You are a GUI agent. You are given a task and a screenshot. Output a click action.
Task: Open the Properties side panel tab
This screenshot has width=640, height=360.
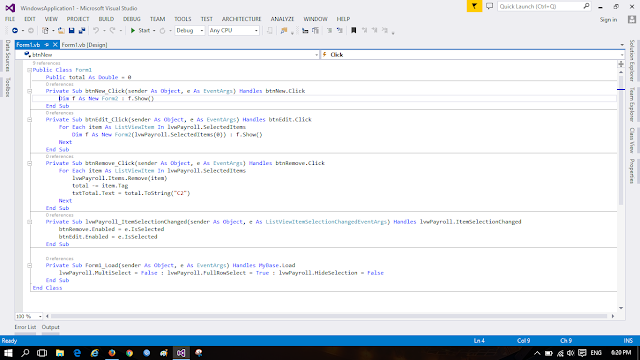point(632,171)
